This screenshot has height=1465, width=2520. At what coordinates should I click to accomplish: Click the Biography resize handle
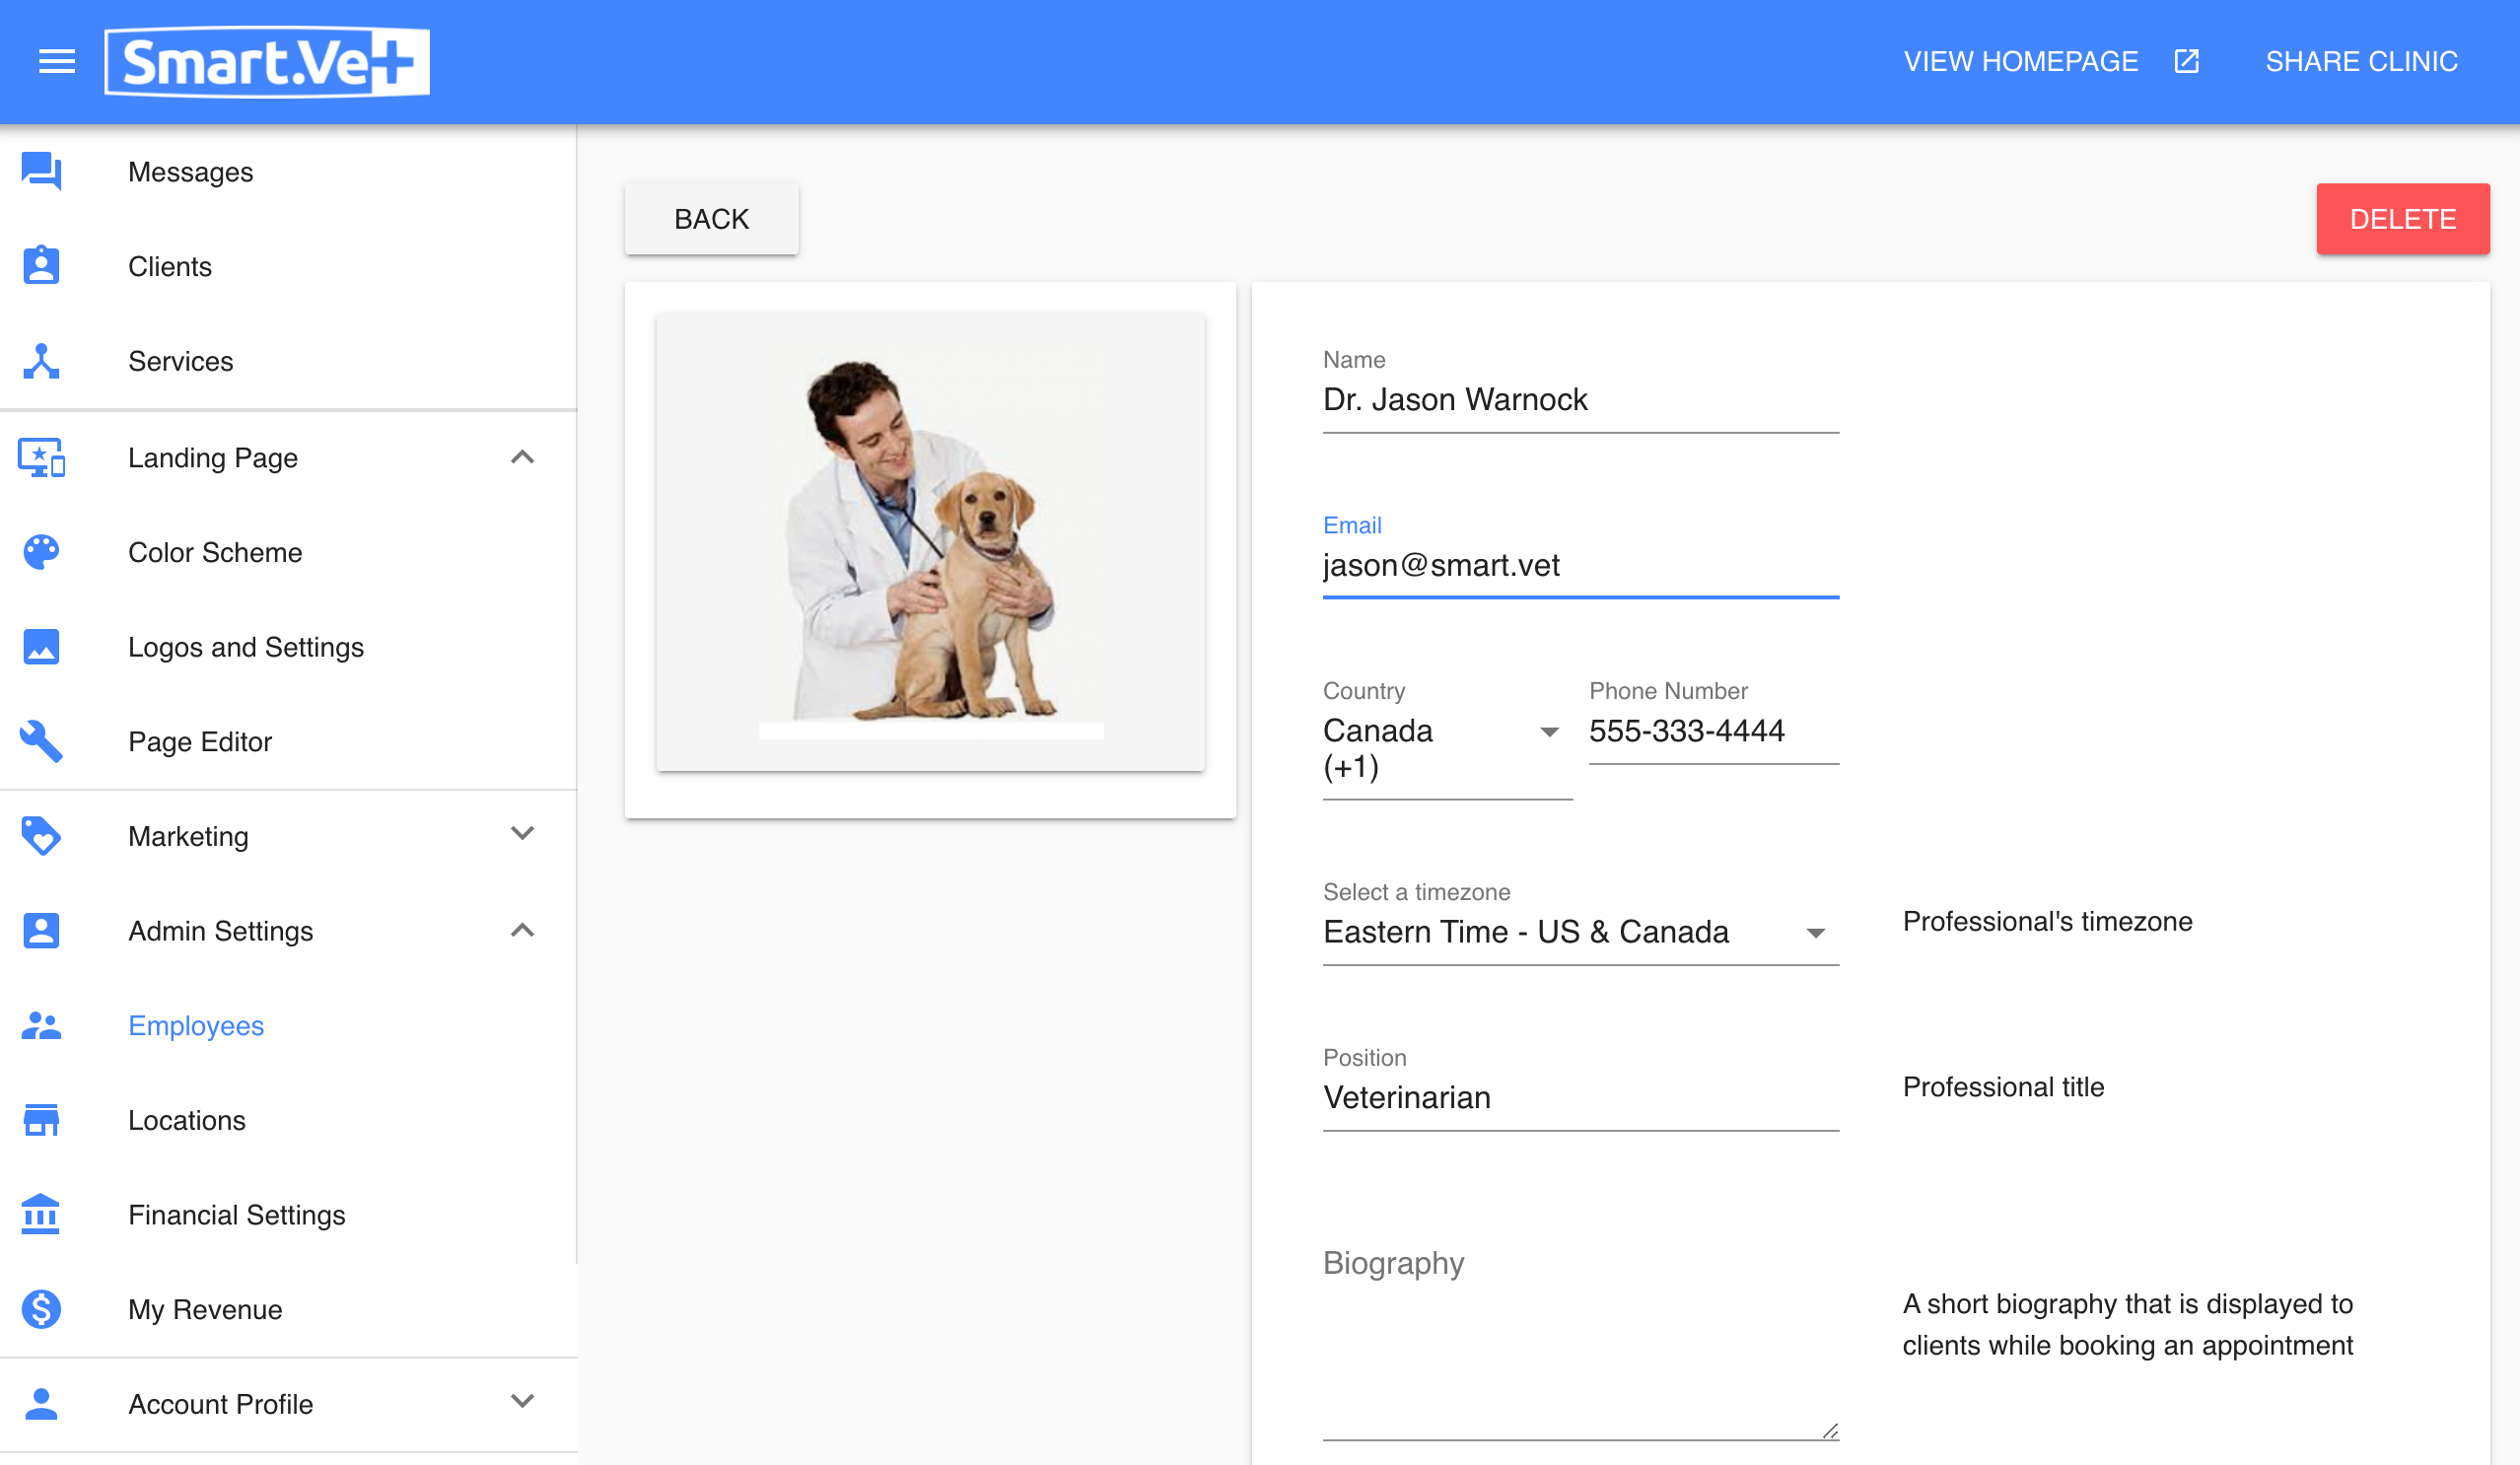pyautogui.click(x=1830, y=1431)
